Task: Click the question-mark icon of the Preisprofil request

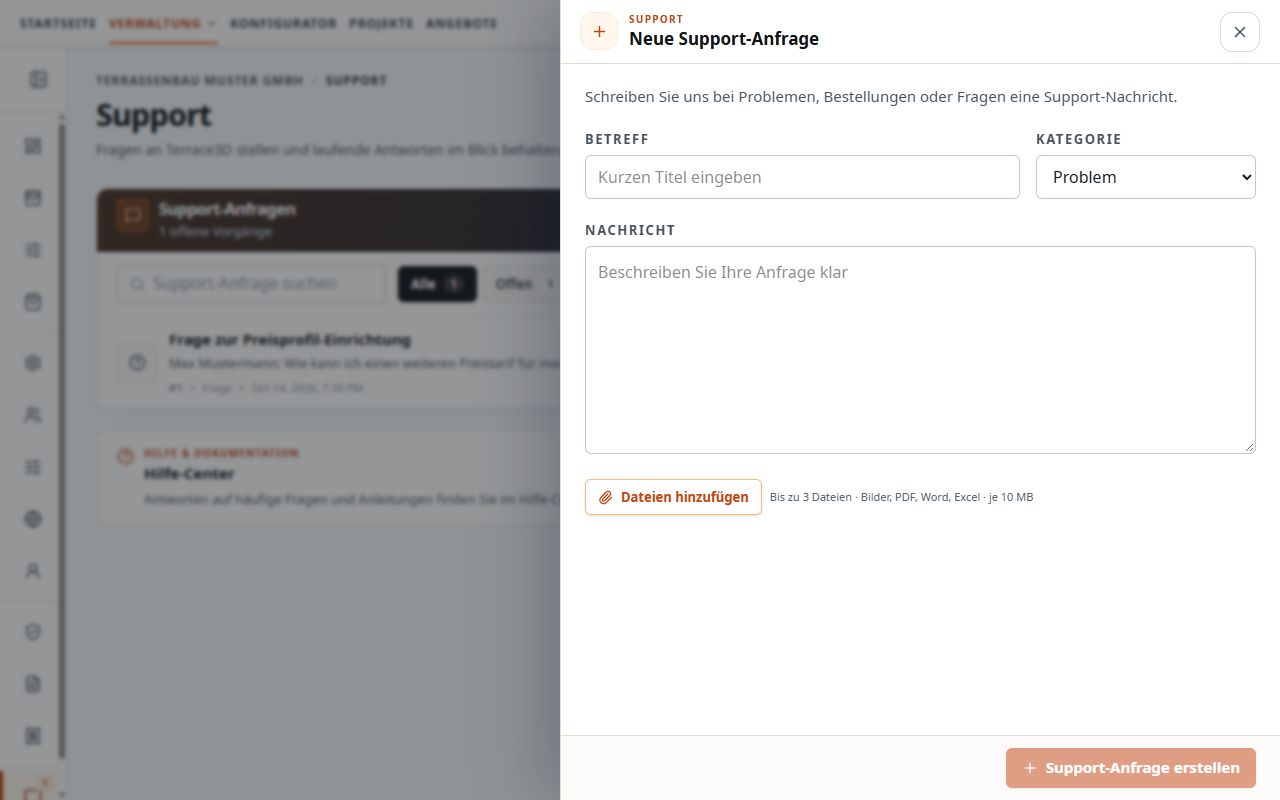Action: (x=137, y=362)
